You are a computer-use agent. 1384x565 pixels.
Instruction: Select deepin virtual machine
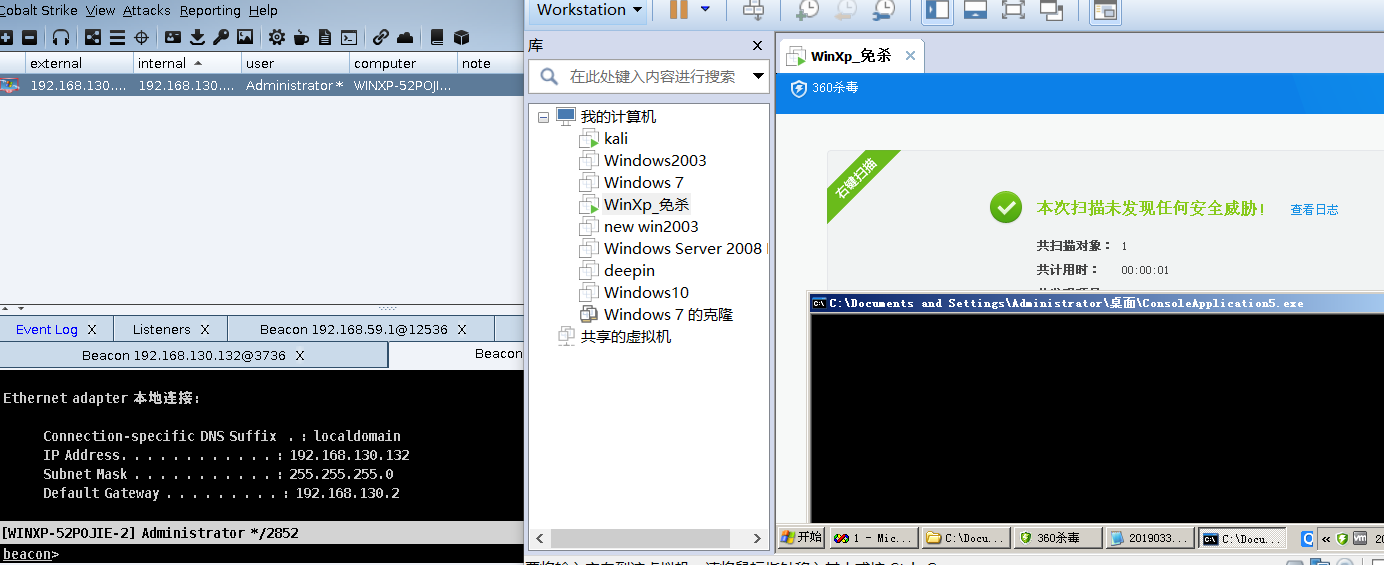coord(629,271)
